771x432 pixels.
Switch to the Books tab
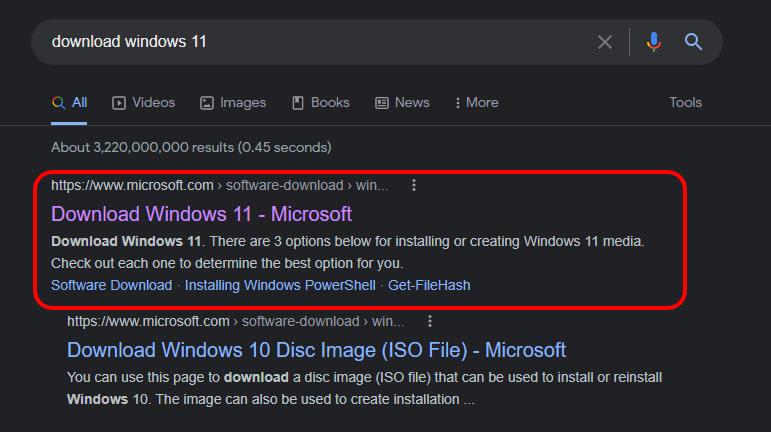pos(321,103)
